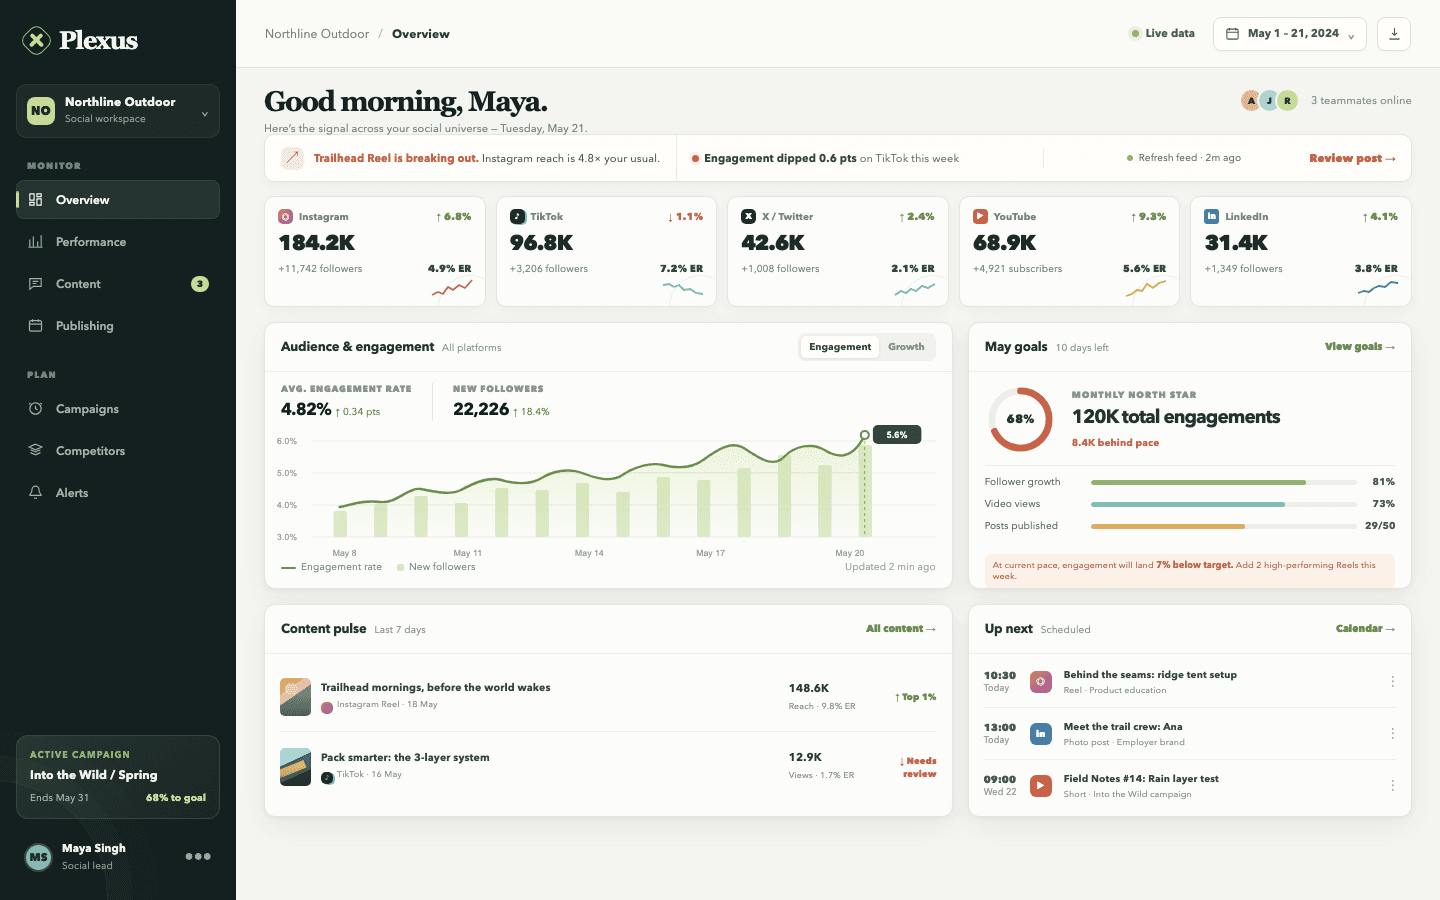
Task: Click teammate avatar A
Action: [1251, 100]
